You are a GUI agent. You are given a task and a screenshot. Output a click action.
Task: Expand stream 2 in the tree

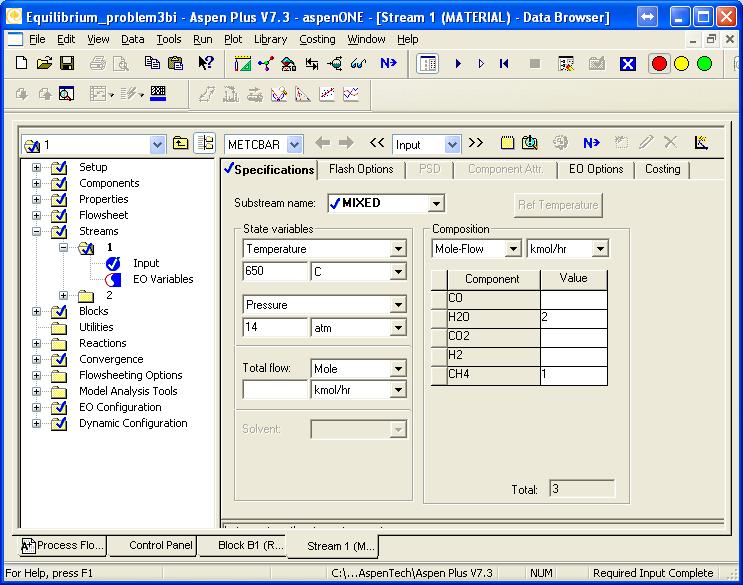coord(63,295)
